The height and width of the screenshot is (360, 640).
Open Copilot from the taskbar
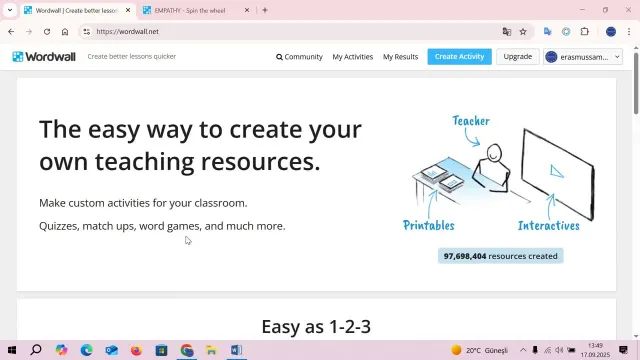tap(61, 350)
